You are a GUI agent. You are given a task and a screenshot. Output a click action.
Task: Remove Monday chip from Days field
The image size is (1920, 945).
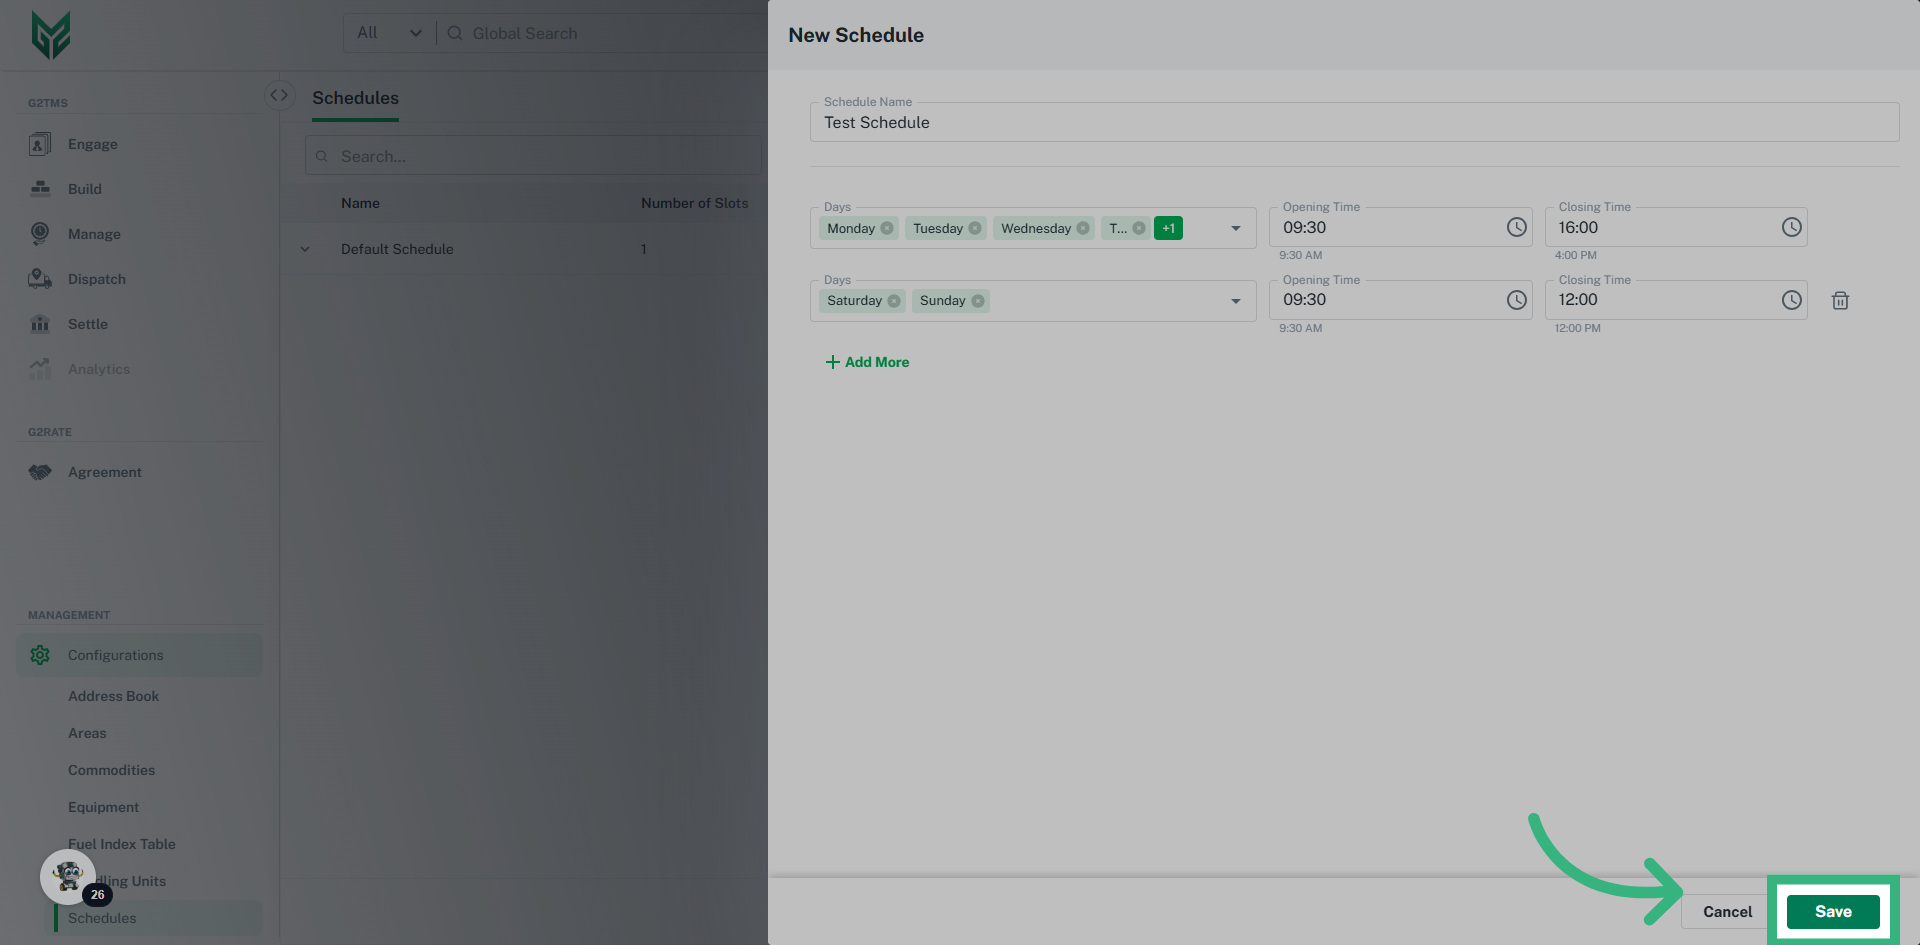point(887,229)
